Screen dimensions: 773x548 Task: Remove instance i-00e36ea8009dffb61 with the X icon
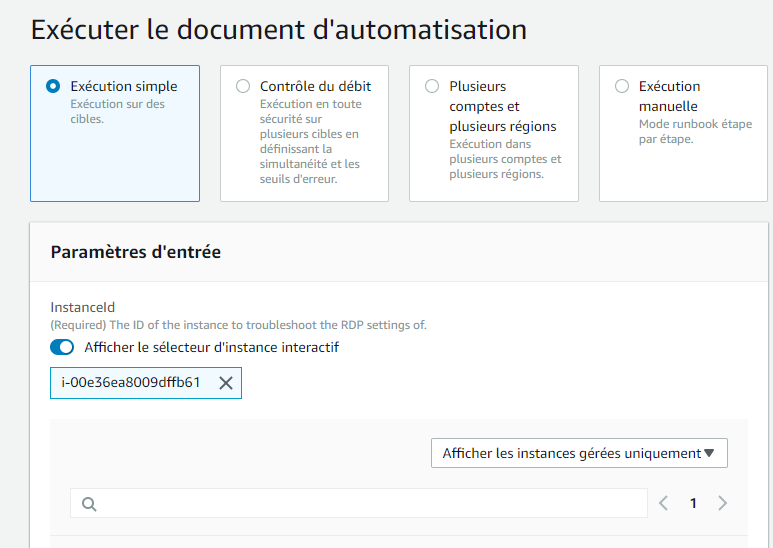point(226,383)
